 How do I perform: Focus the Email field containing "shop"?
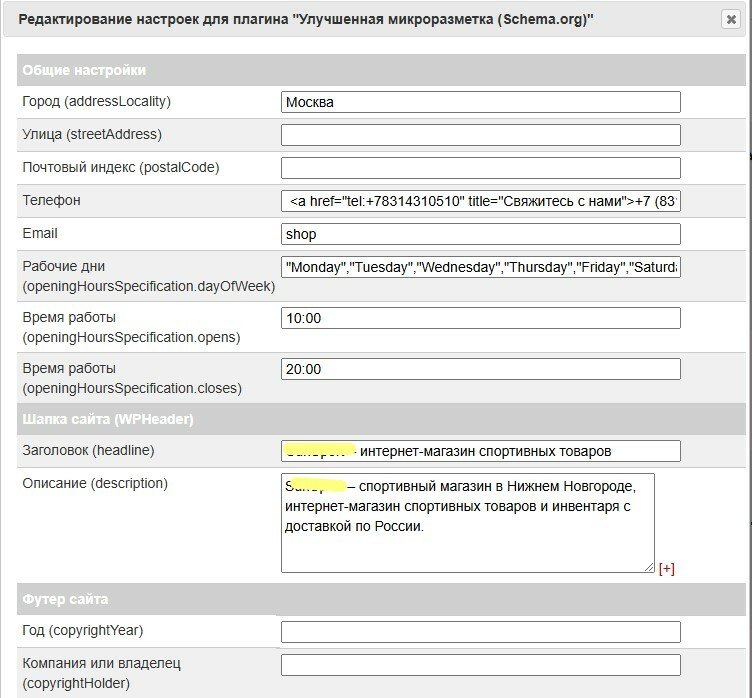(x=480, y=234)
